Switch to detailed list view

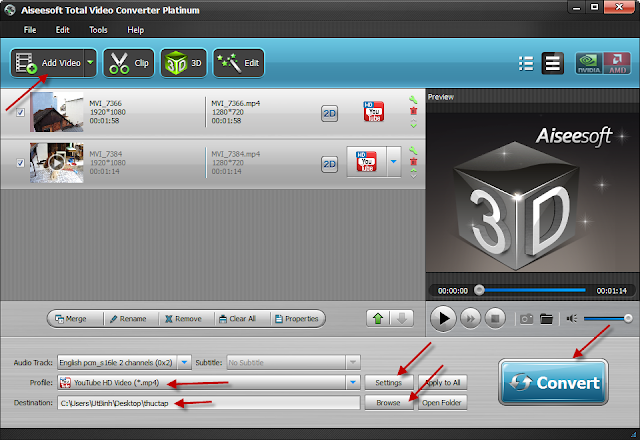tap(552, 63)
